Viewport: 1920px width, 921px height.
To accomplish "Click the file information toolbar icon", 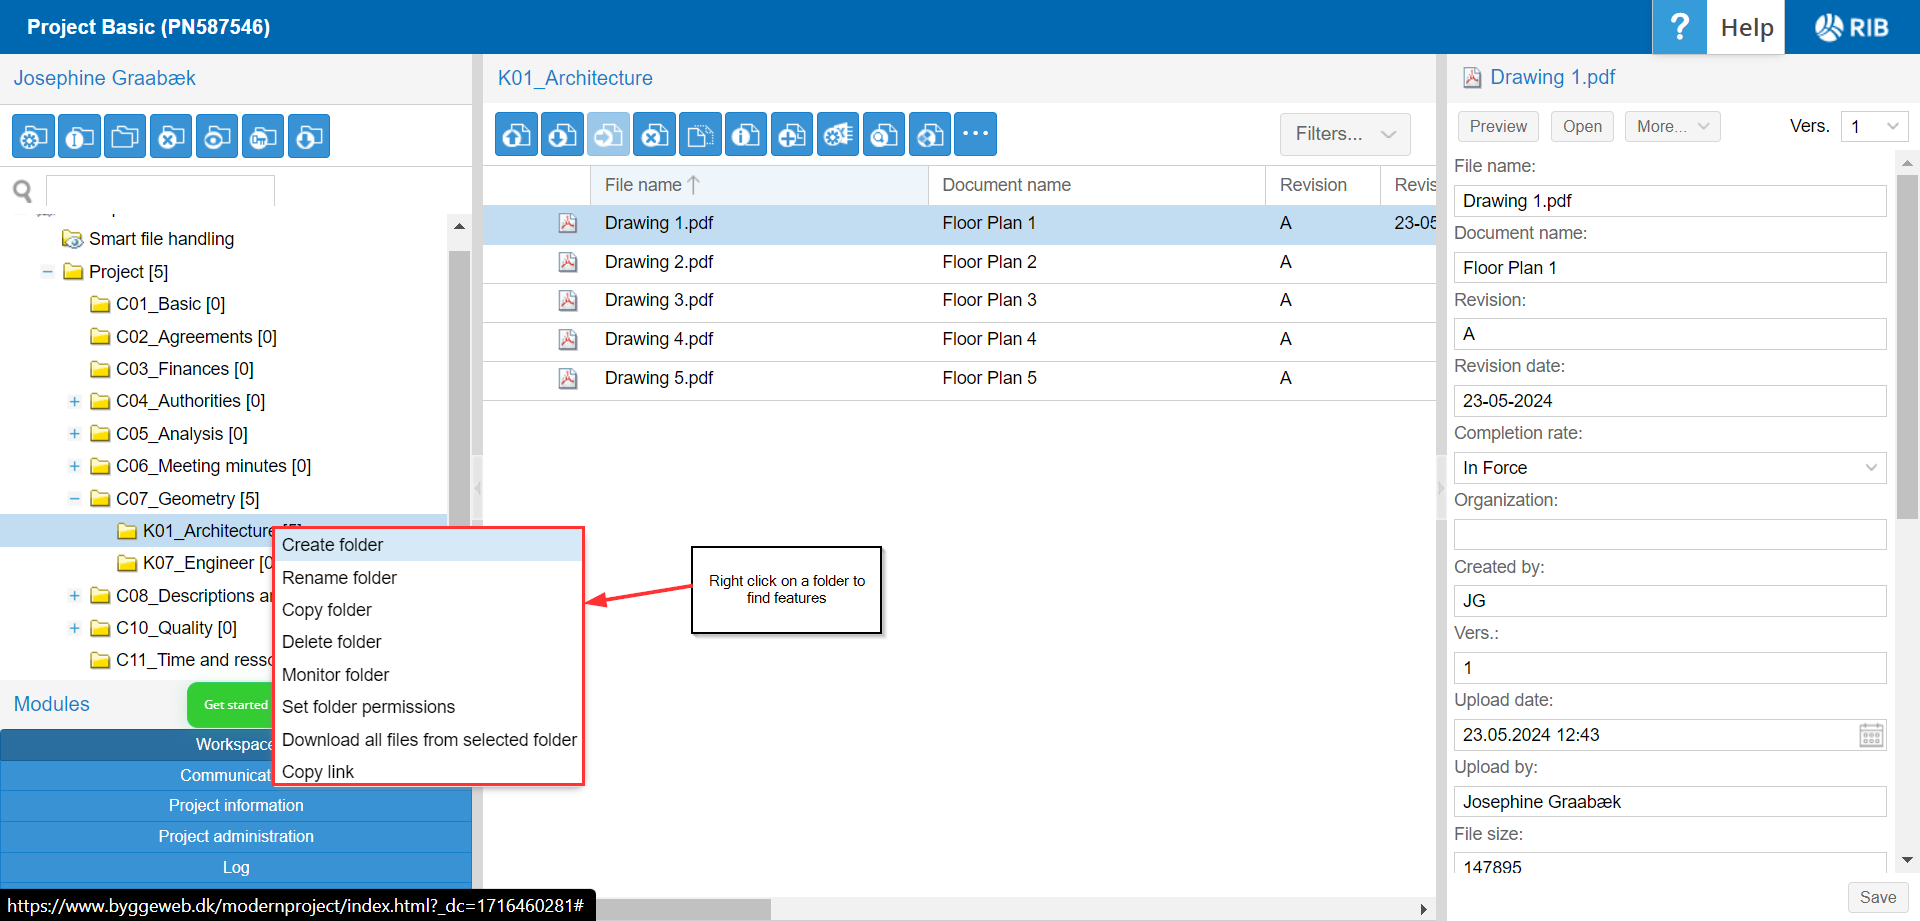I will pos(746,135).
